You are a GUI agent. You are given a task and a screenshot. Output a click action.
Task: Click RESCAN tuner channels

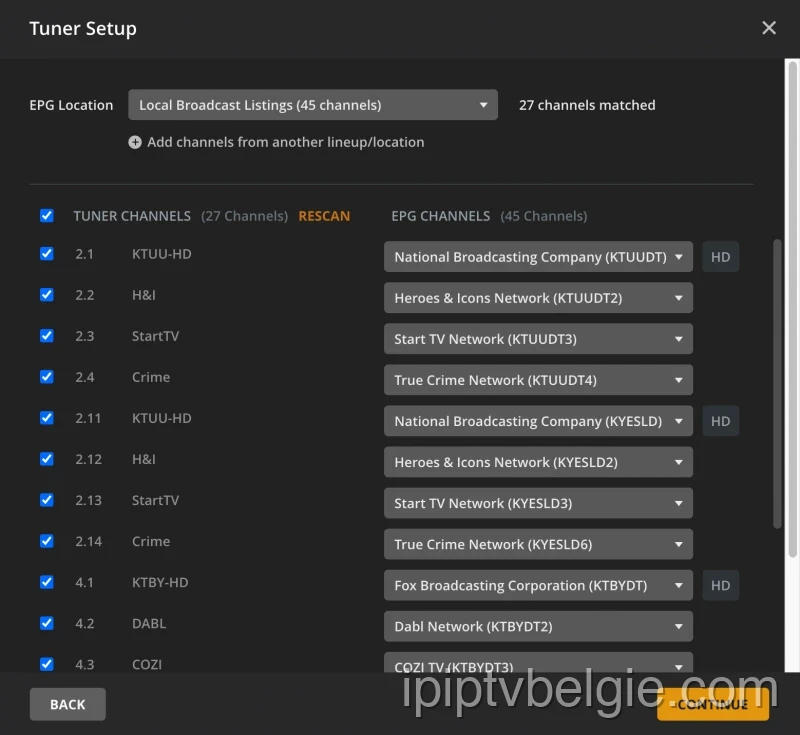324,216
